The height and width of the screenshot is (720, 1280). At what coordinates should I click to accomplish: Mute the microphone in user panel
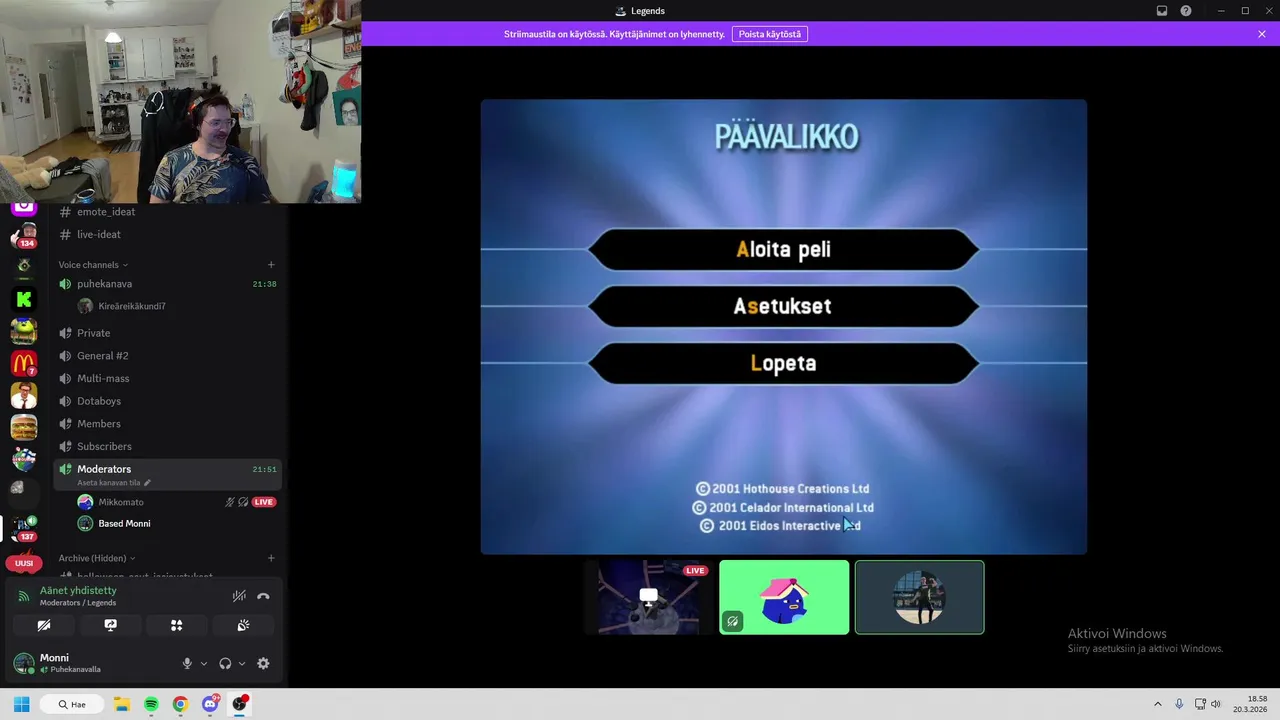[187, 663]
